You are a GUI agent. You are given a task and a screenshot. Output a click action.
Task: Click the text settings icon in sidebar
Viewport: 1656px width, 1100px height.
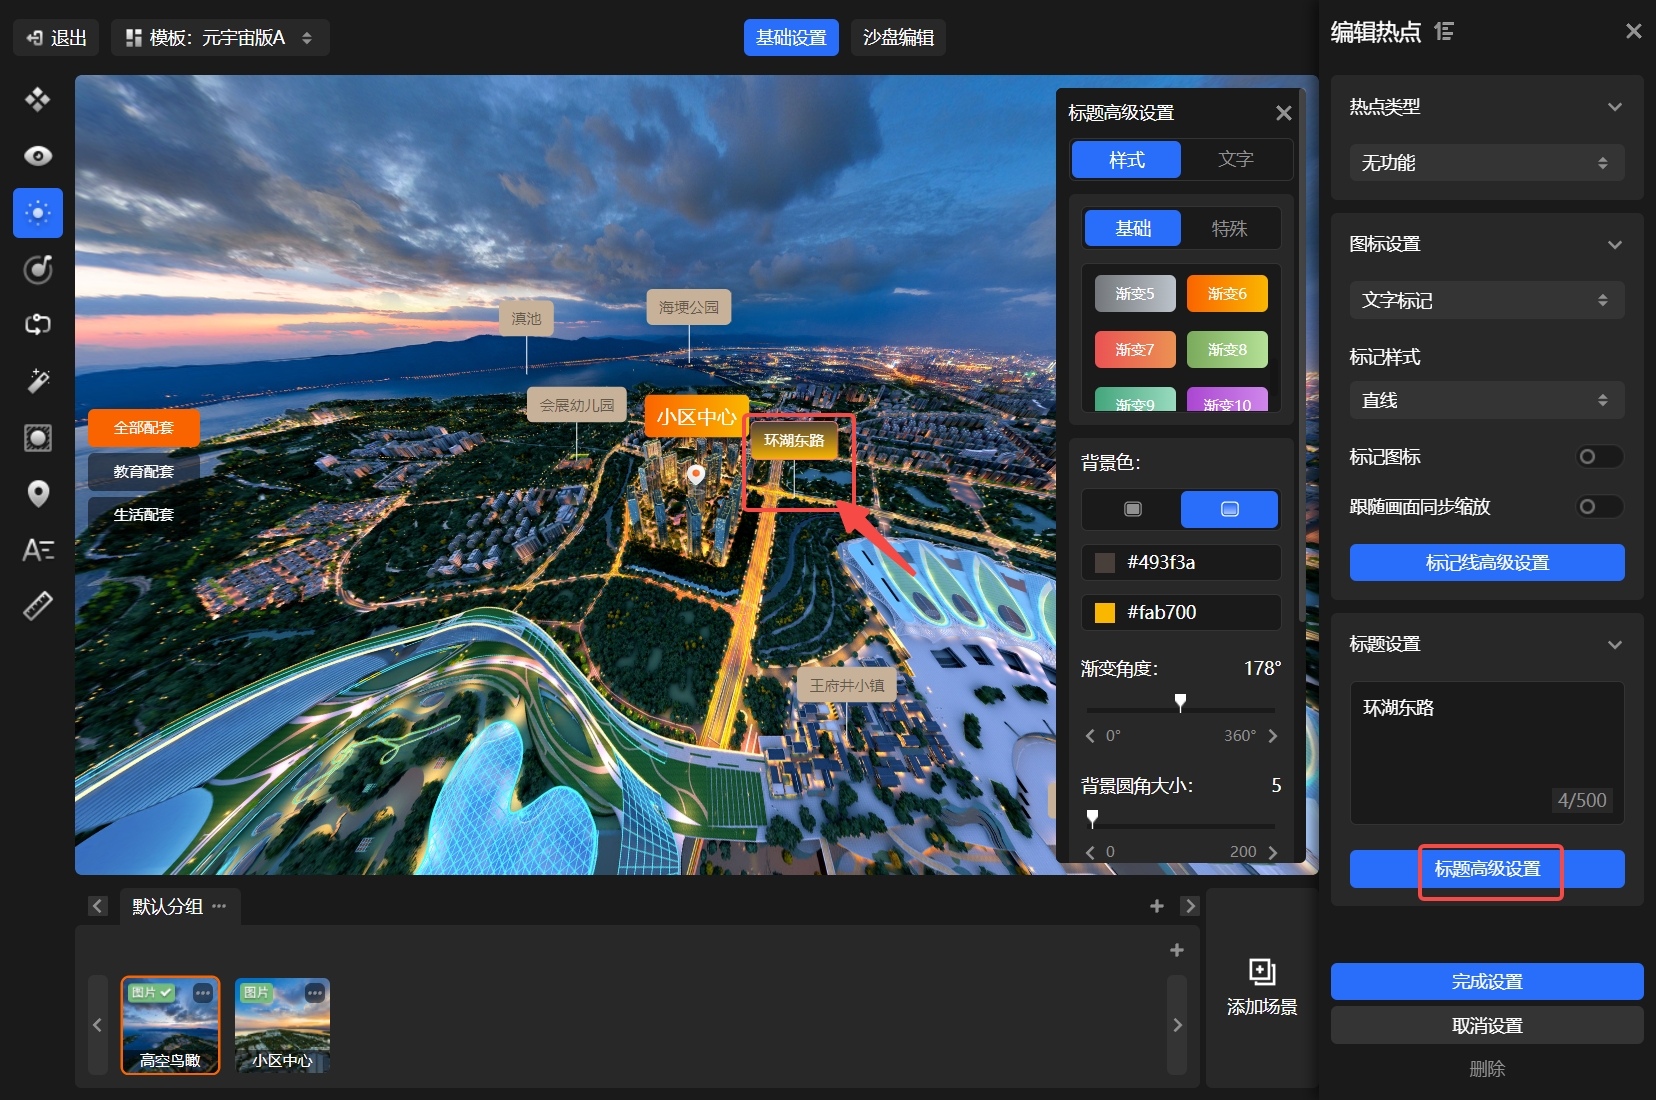[x=38, y=550]
